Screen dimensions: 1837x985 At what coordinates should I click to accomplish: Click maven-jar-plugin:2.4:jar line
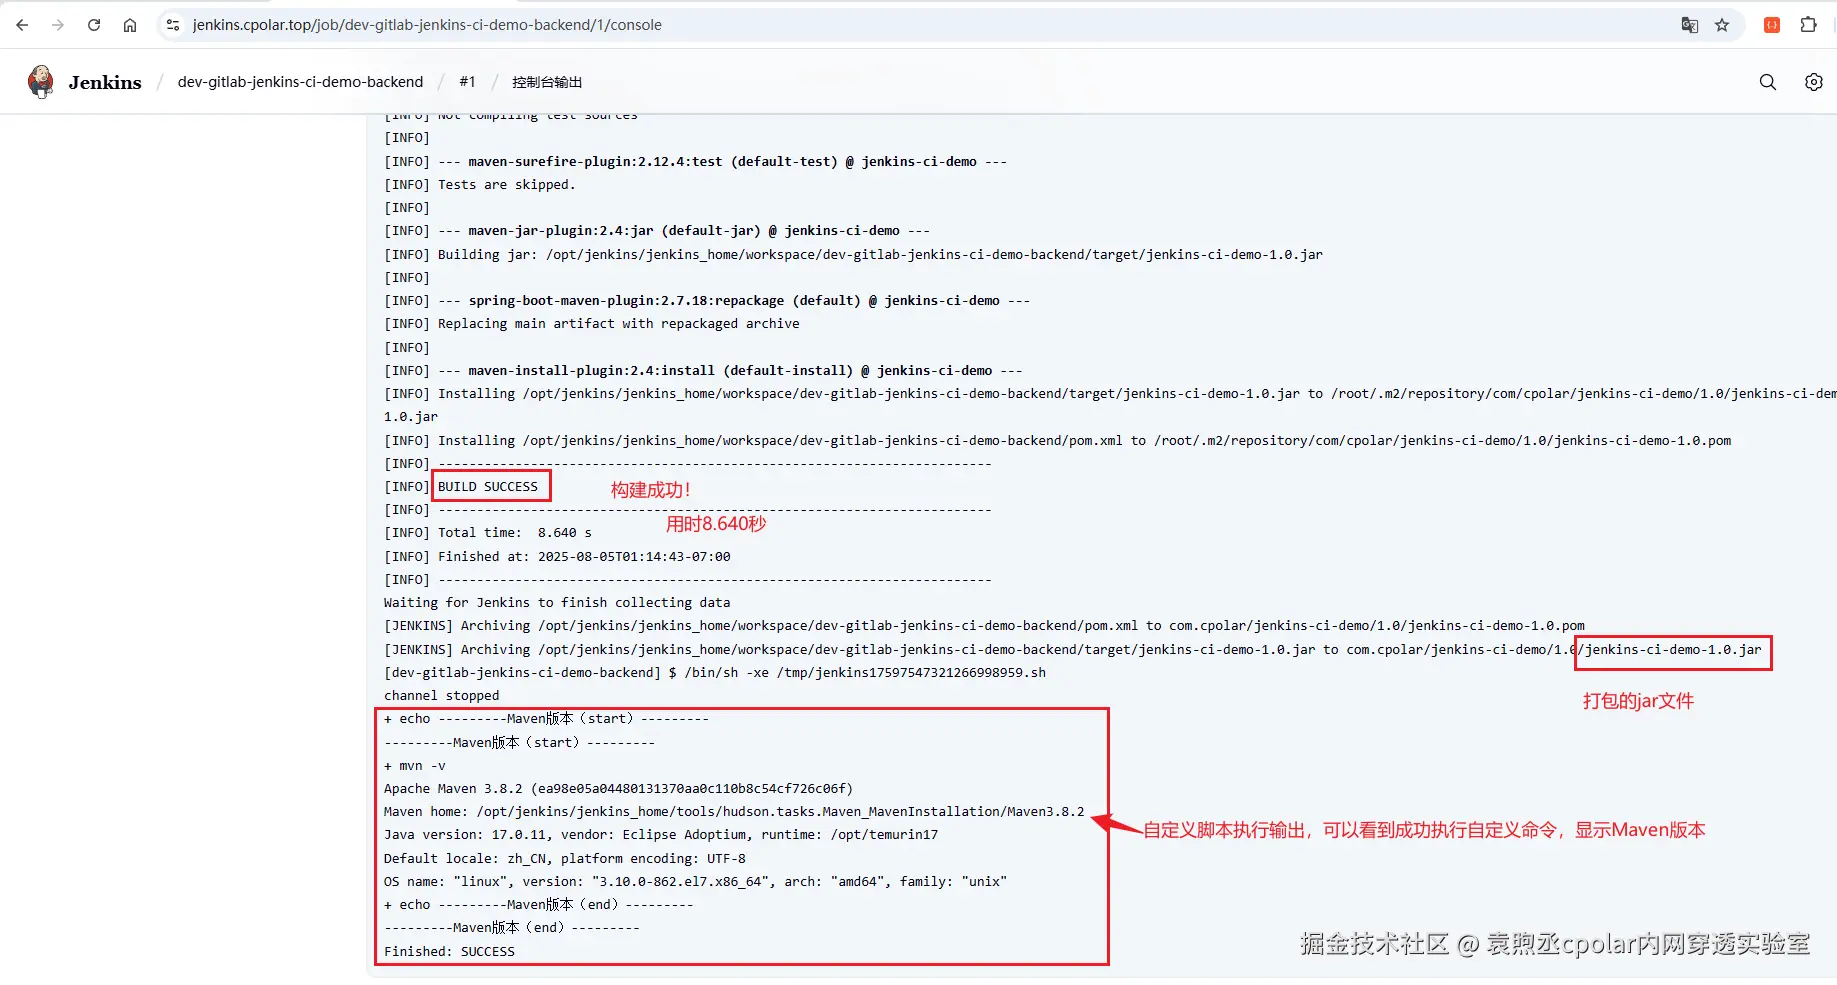click(x=657, y=231)
